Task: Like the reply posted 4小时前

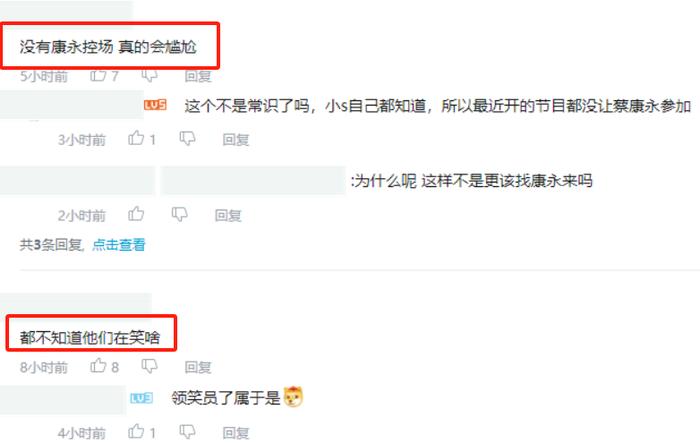Action: click(136, 431)
